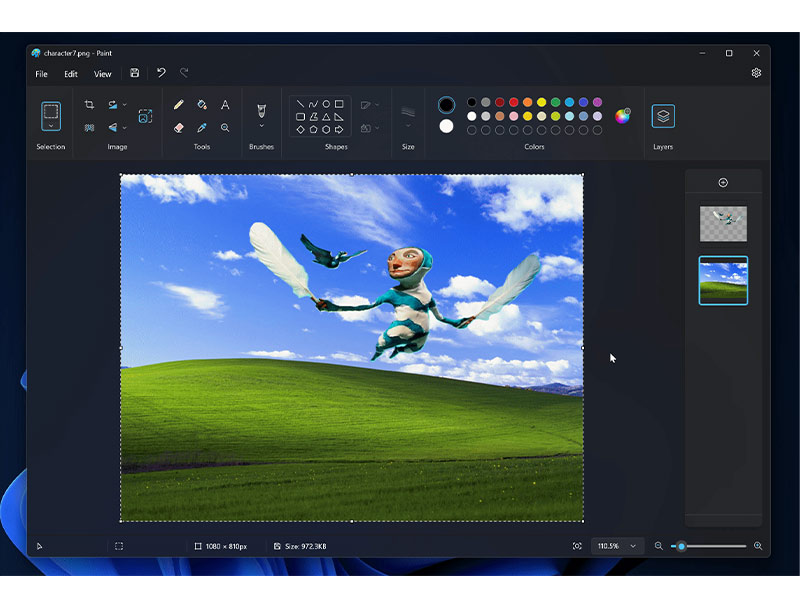Choose the square-cornered Rectangle shape
800x600 pixels.
click(x=339, y=104)
